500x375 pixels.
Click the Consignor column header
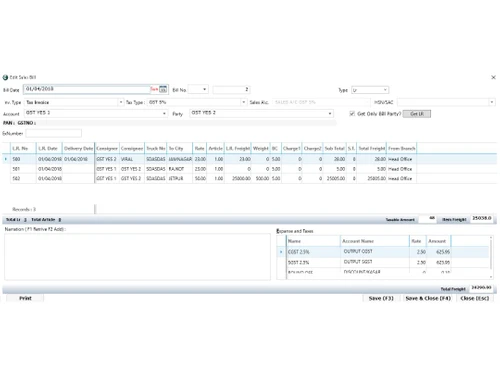pos(107,148)
